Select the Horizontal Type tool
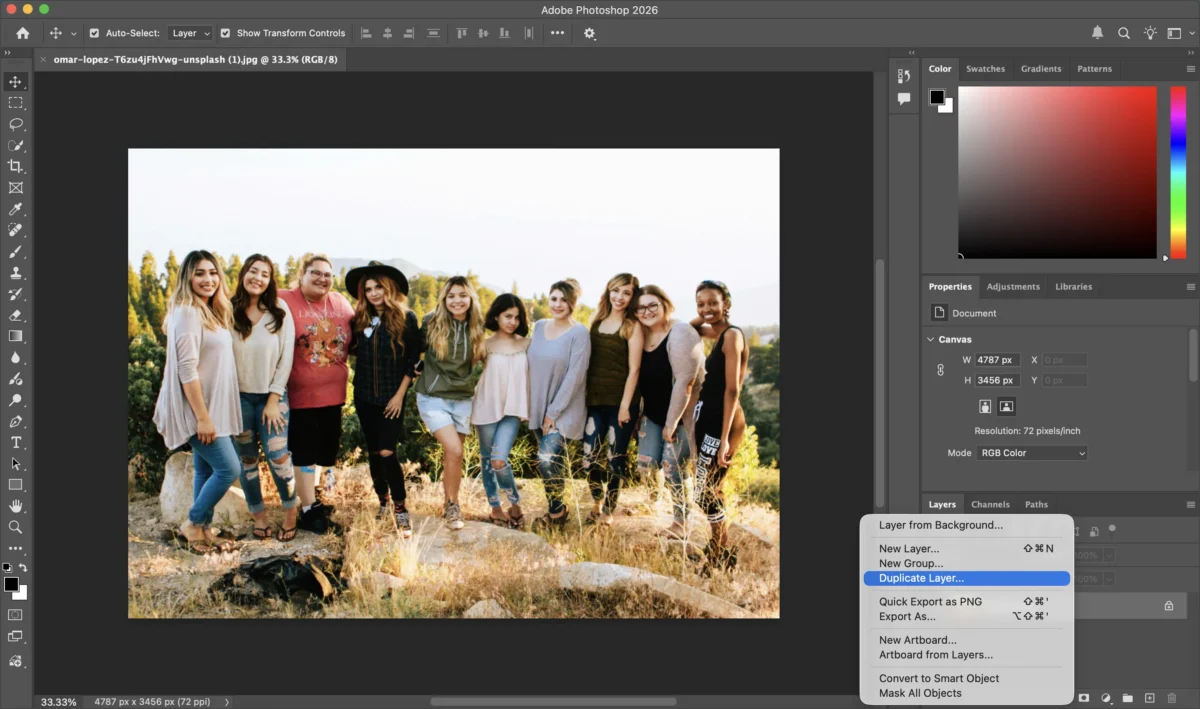Image resolution: width=1200 pixels, height=709 pixels. tap(16, 442)
